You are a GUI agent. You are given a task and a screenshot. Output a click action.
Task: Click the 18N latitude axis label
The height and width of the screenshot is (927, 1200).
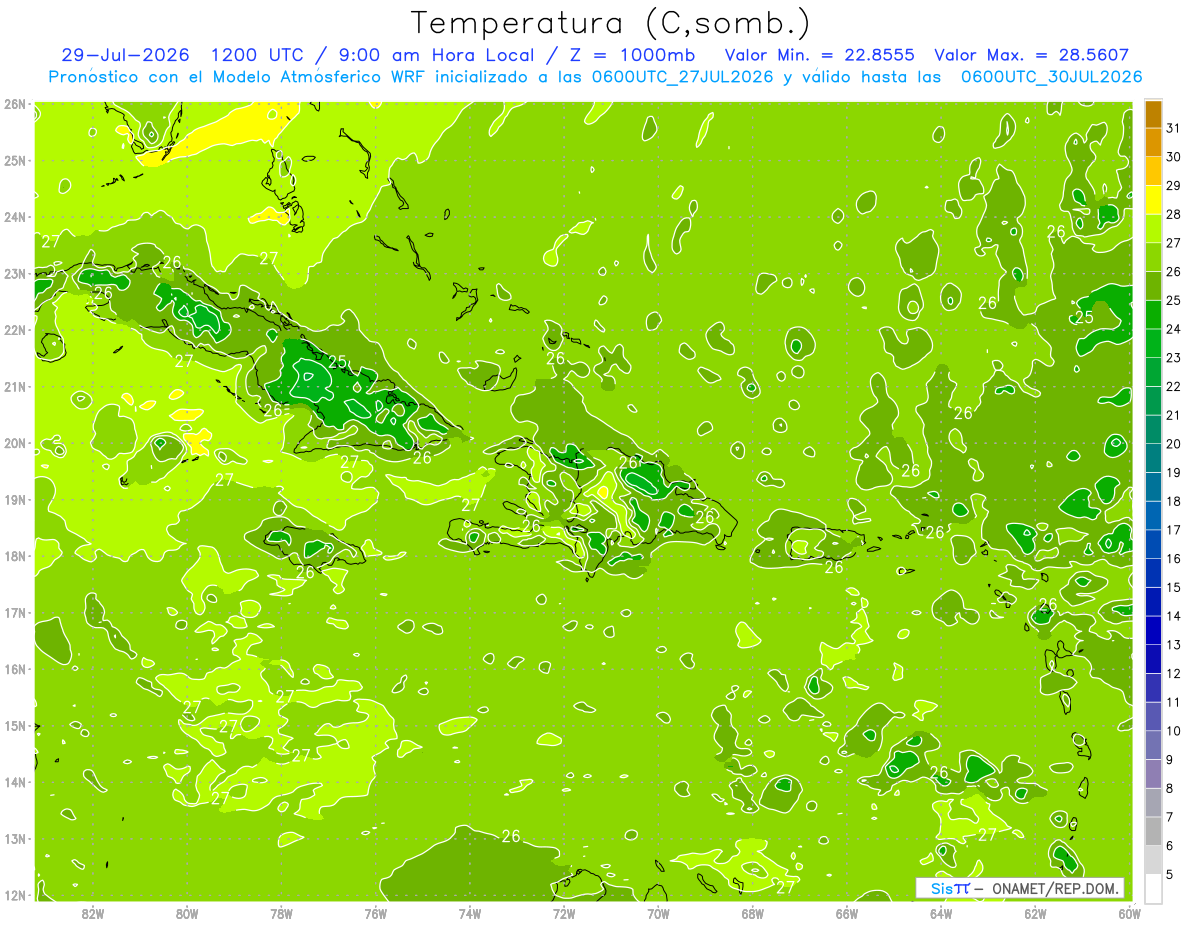(x=14, y=556)
